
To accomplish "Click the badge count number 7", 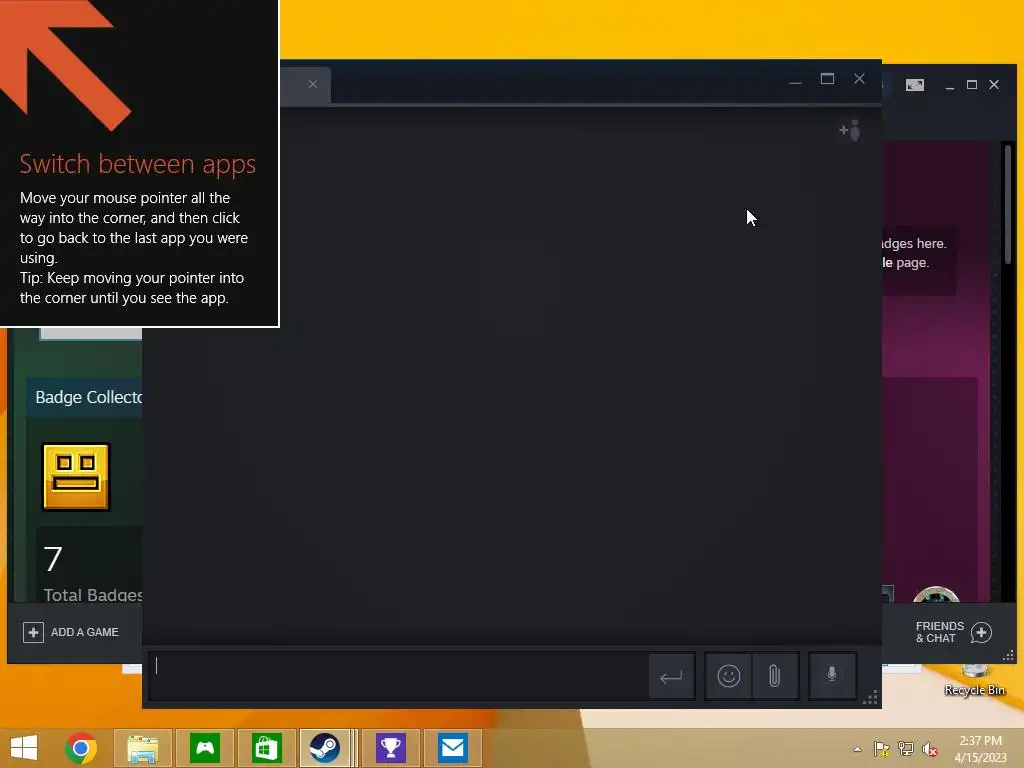I will [53, 559].
